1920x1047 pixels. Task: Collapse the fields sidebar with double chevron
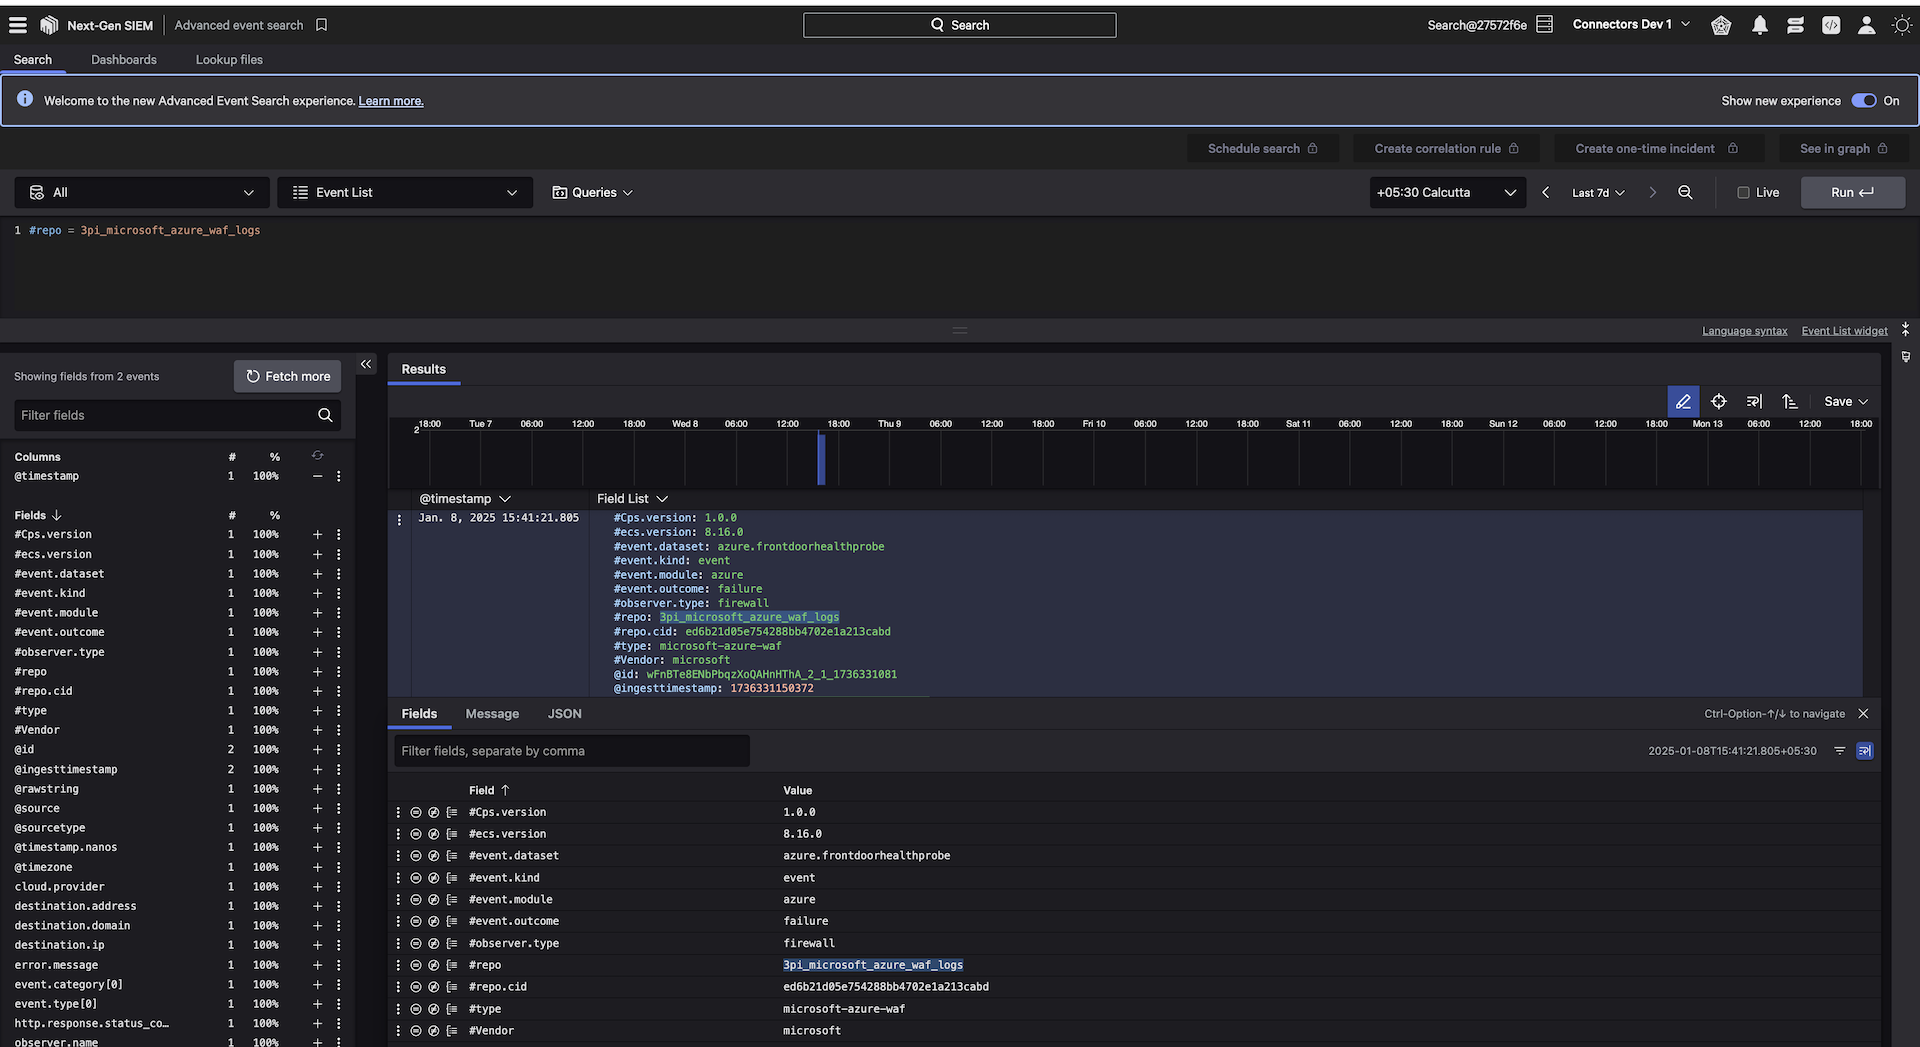click(366, 365)
